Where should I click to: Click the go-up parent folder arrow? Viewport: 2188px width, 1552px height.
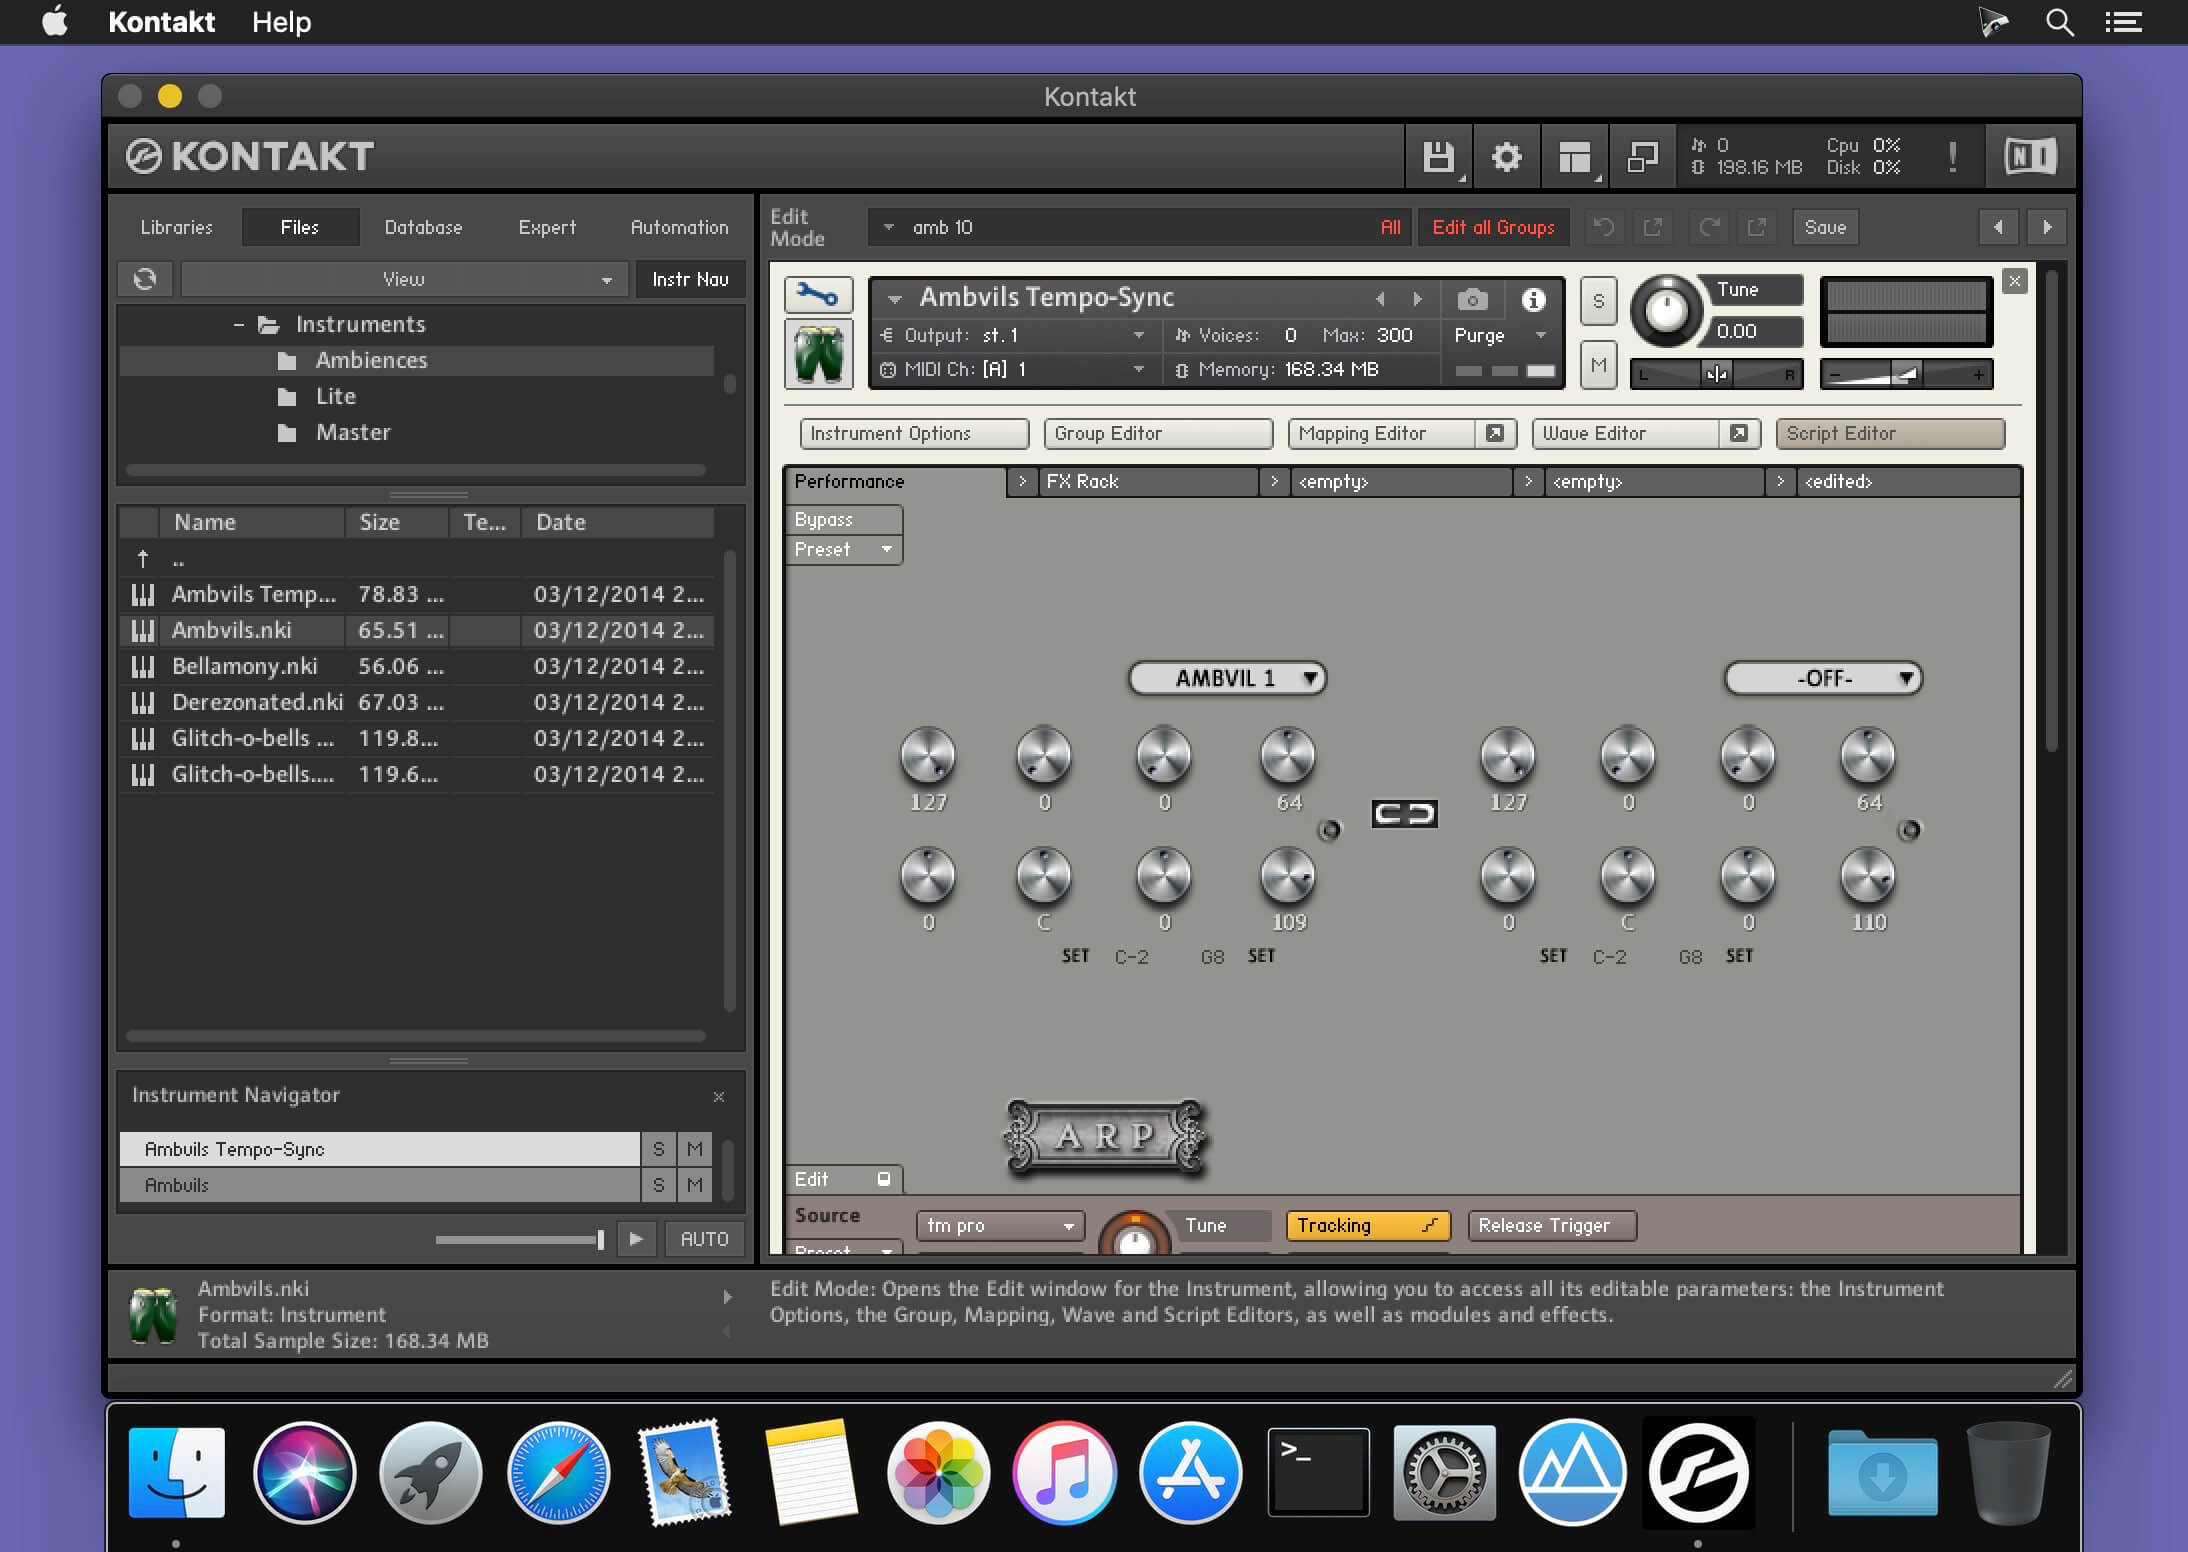pyautogui.click(x=143, y=559)
